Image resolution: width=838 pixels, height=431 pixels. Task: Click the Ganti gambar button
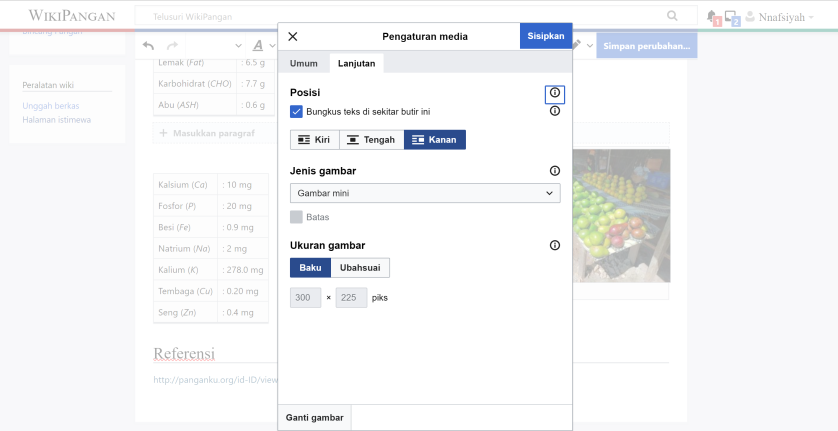pos(314,417)
